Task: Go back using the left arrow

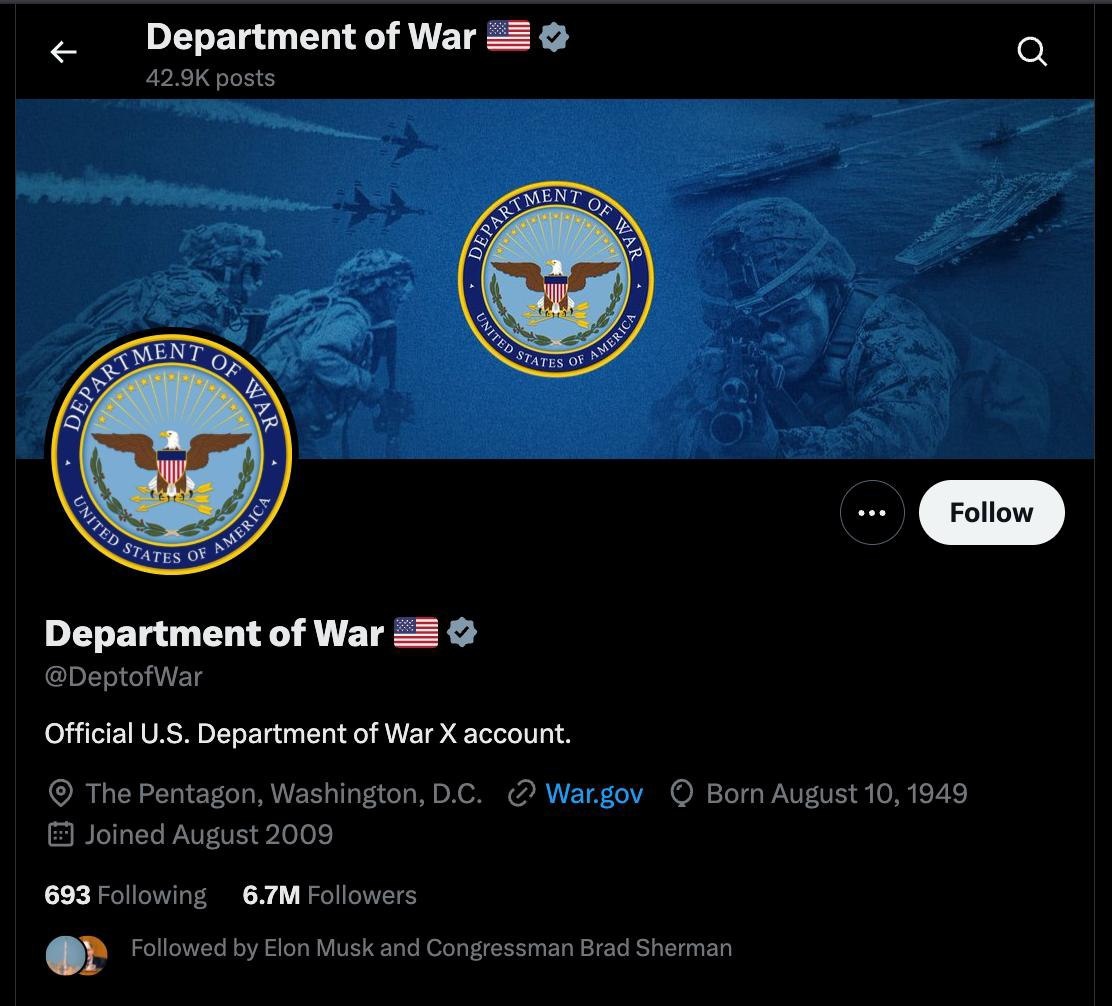Action: click(x=63, y=52)
